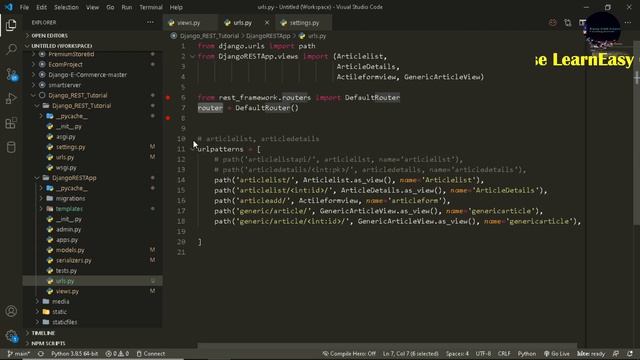Viewport: 640px width, 360px height.
Task: Open the File menu
Action: click(x=24, y=7)
